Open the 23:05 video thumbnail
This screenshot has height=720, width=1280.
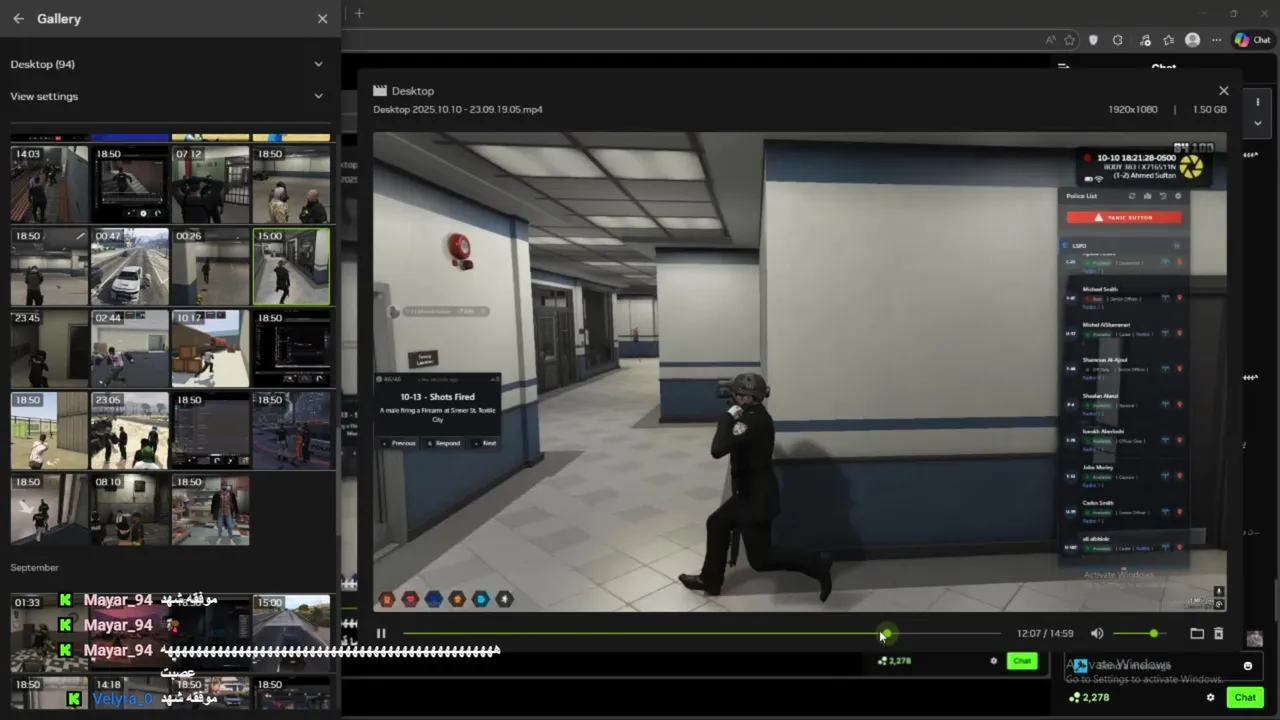(130, 430)
